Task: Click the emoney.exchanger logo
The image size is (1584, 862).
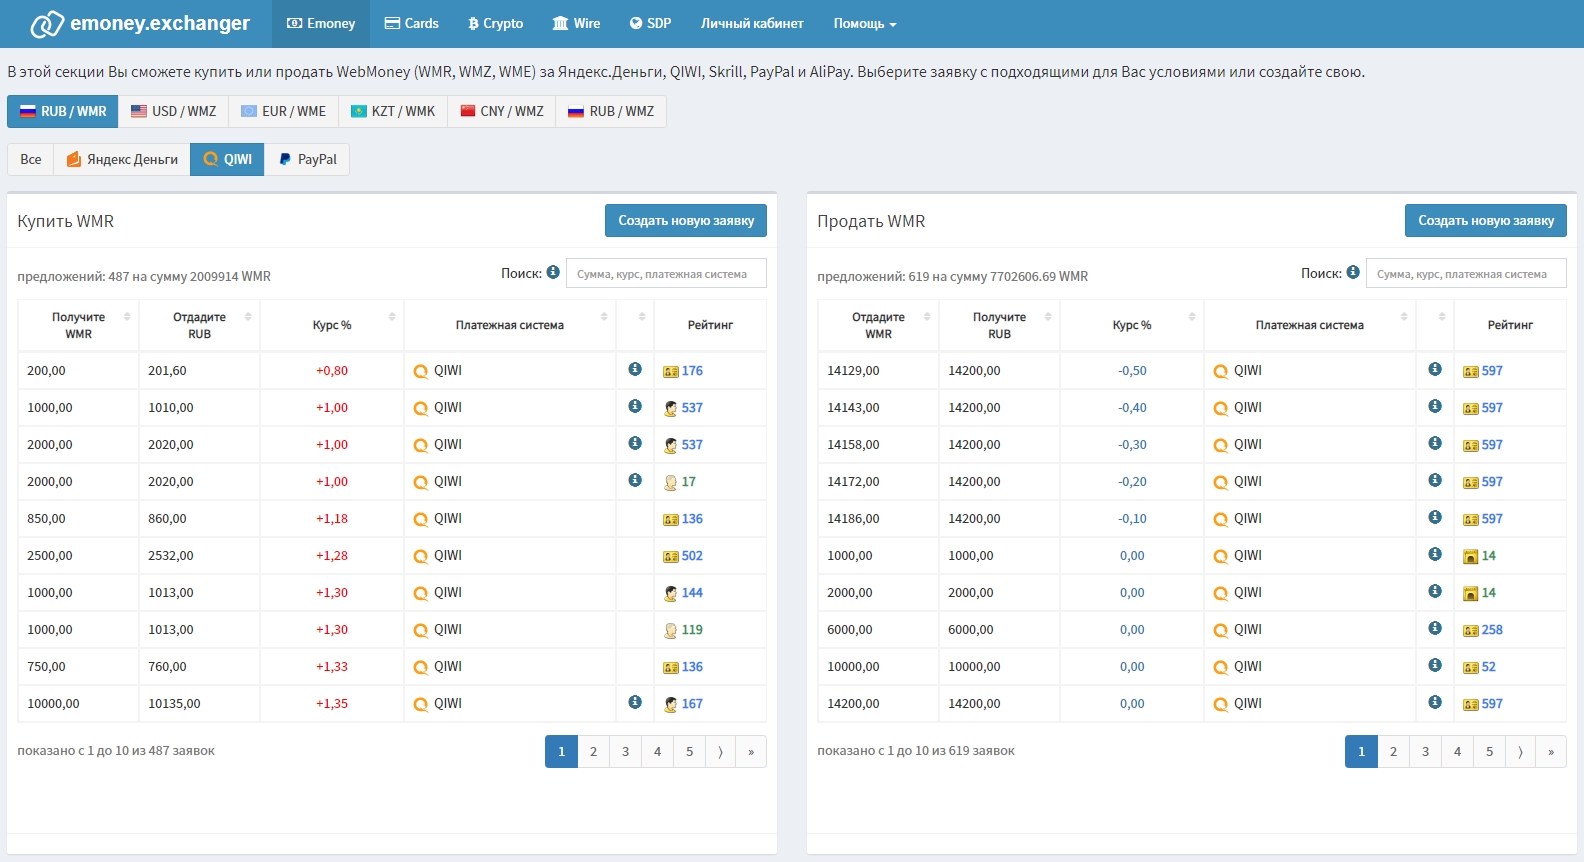Action: [140, 24]
